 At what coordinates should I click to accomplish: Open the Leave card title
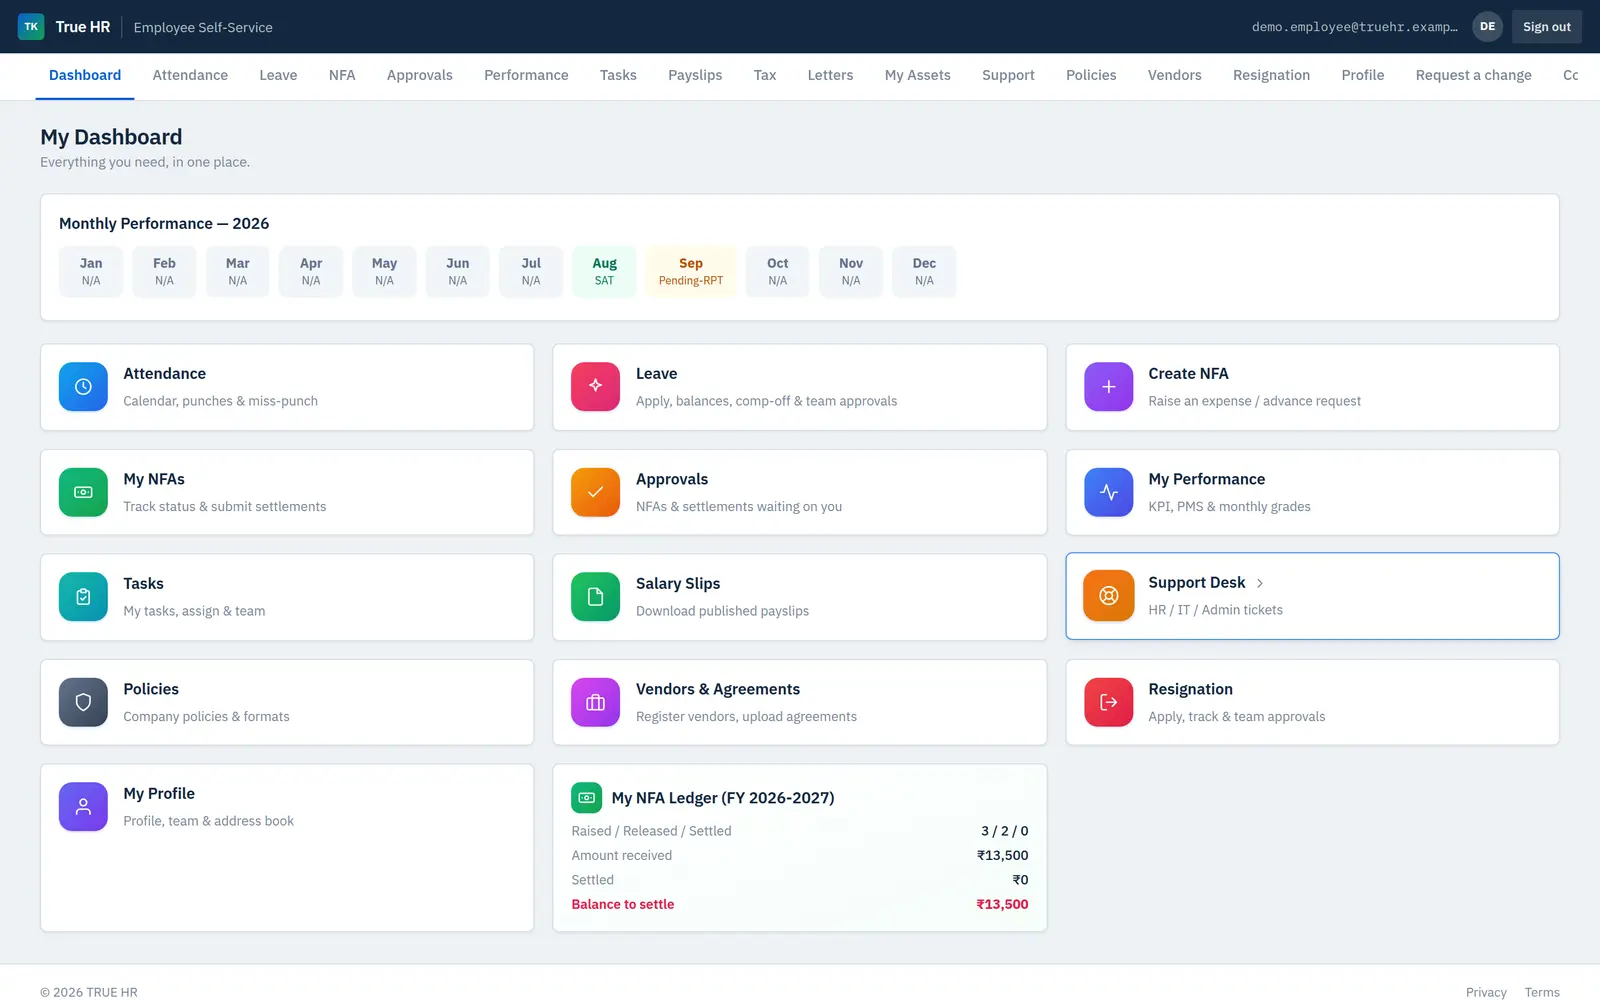click(656, 374)
